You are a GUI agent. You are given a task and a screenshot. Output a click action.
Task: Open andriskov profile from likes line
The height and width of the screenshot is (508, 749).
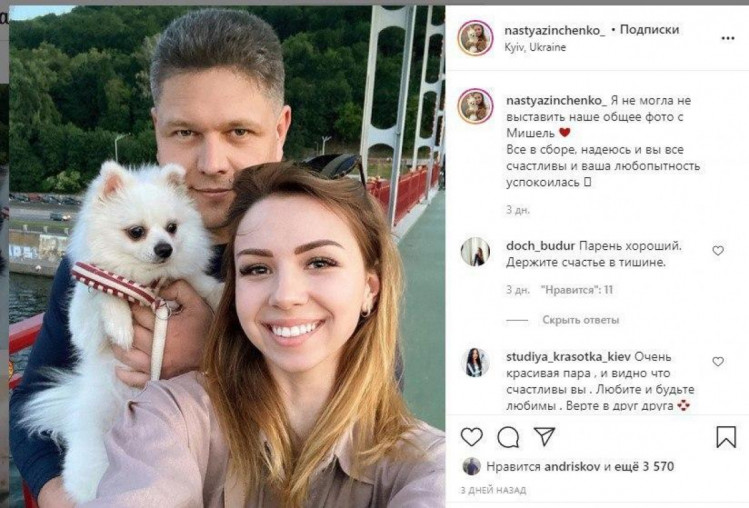pyautogui.click(x=572, y=466)
